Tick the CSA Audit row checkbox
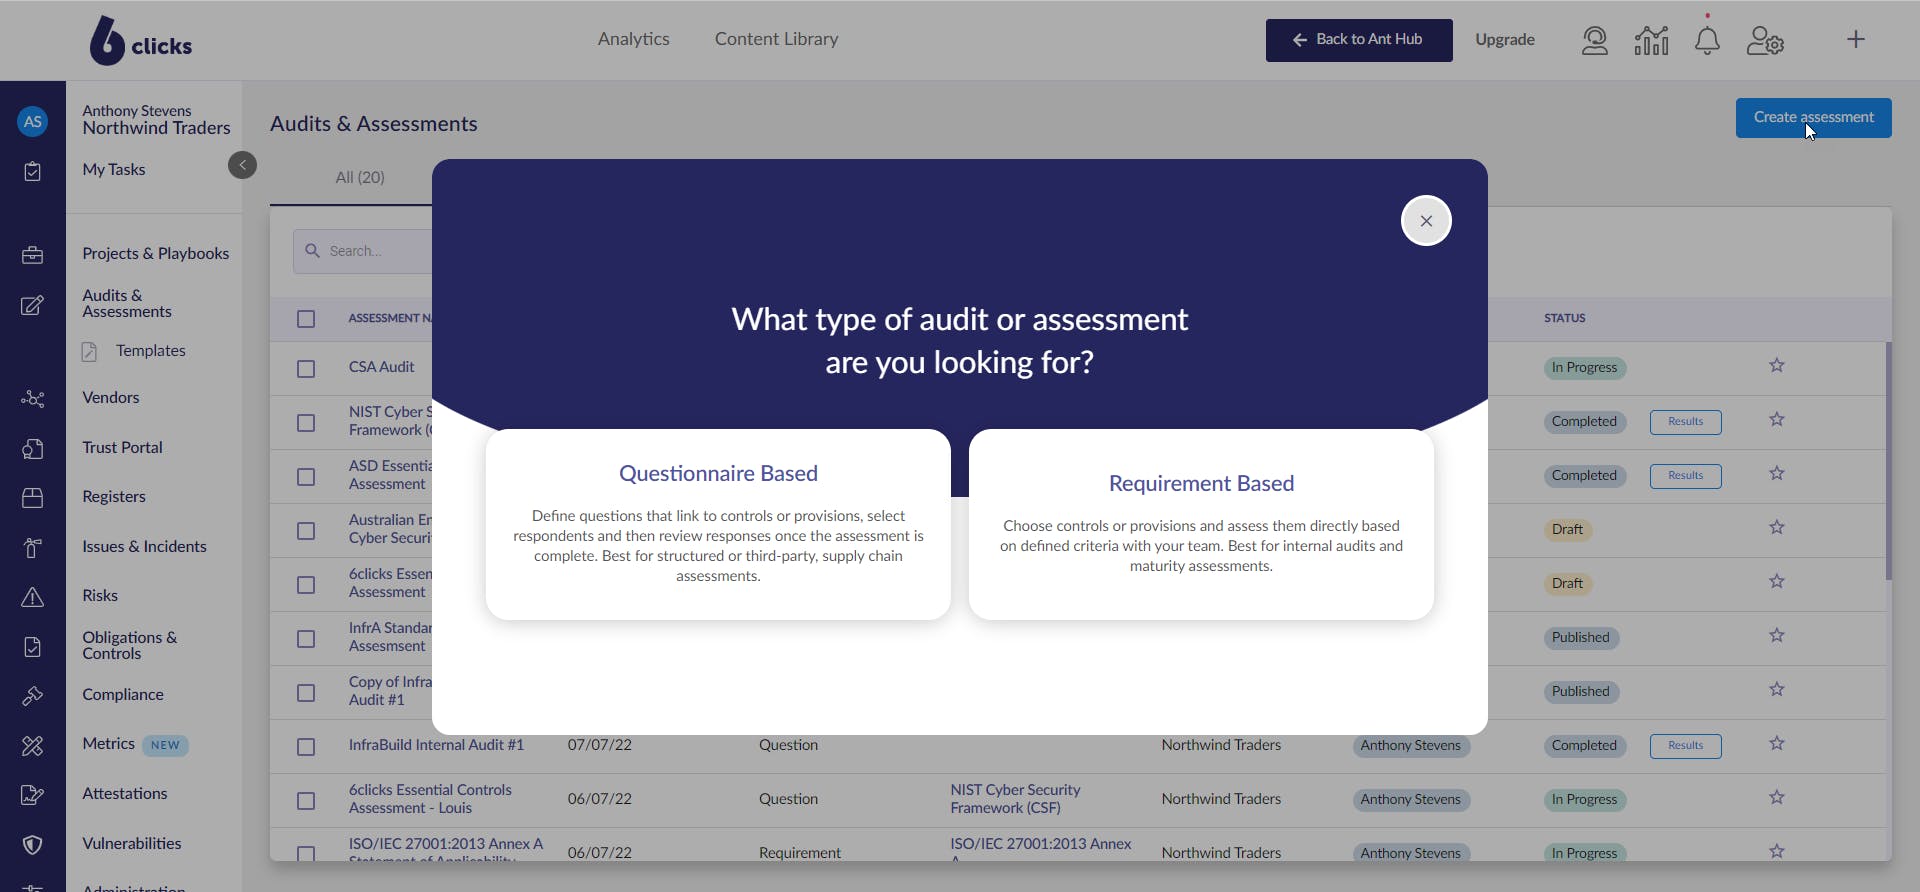Viewport: 1920px width, 892px height. 306,369
